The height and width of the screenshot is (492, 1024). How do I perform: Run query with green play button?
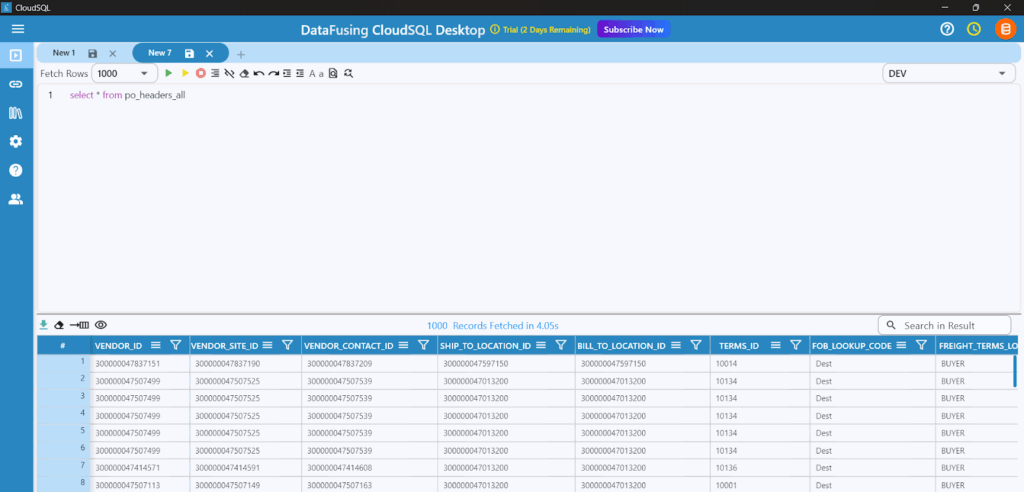click(169, 74)
